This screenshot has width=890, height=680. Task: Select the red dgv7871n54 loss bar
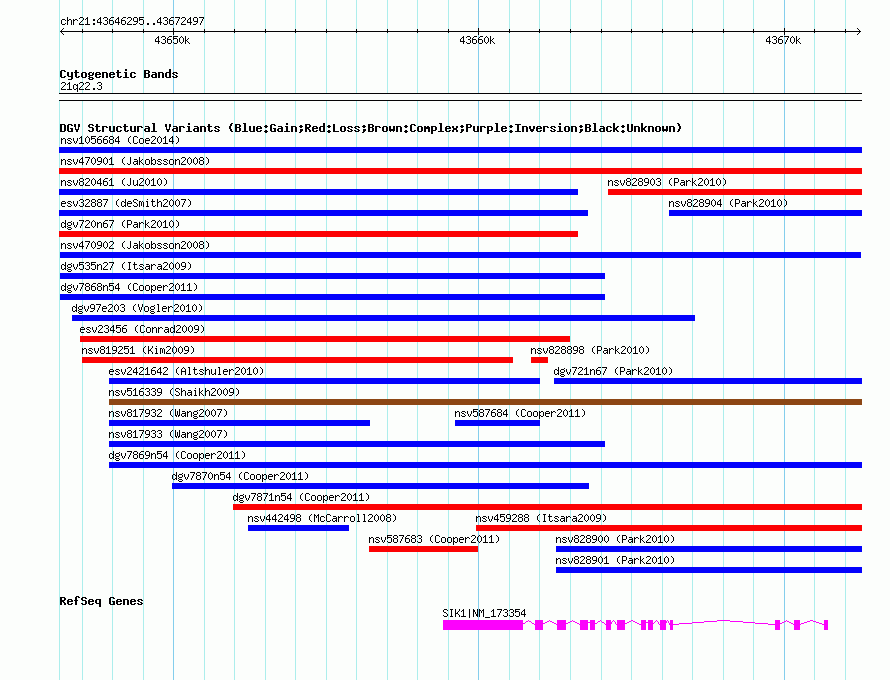click(547, 507)
